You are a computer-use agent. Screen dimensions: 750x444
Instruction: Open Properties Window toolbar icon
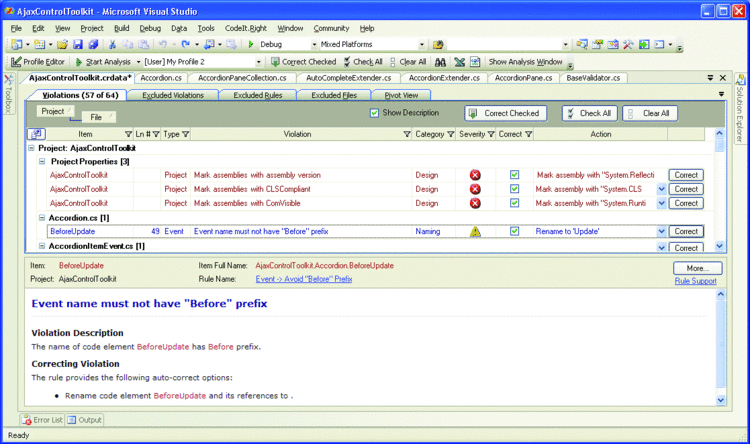coord(597,44)
